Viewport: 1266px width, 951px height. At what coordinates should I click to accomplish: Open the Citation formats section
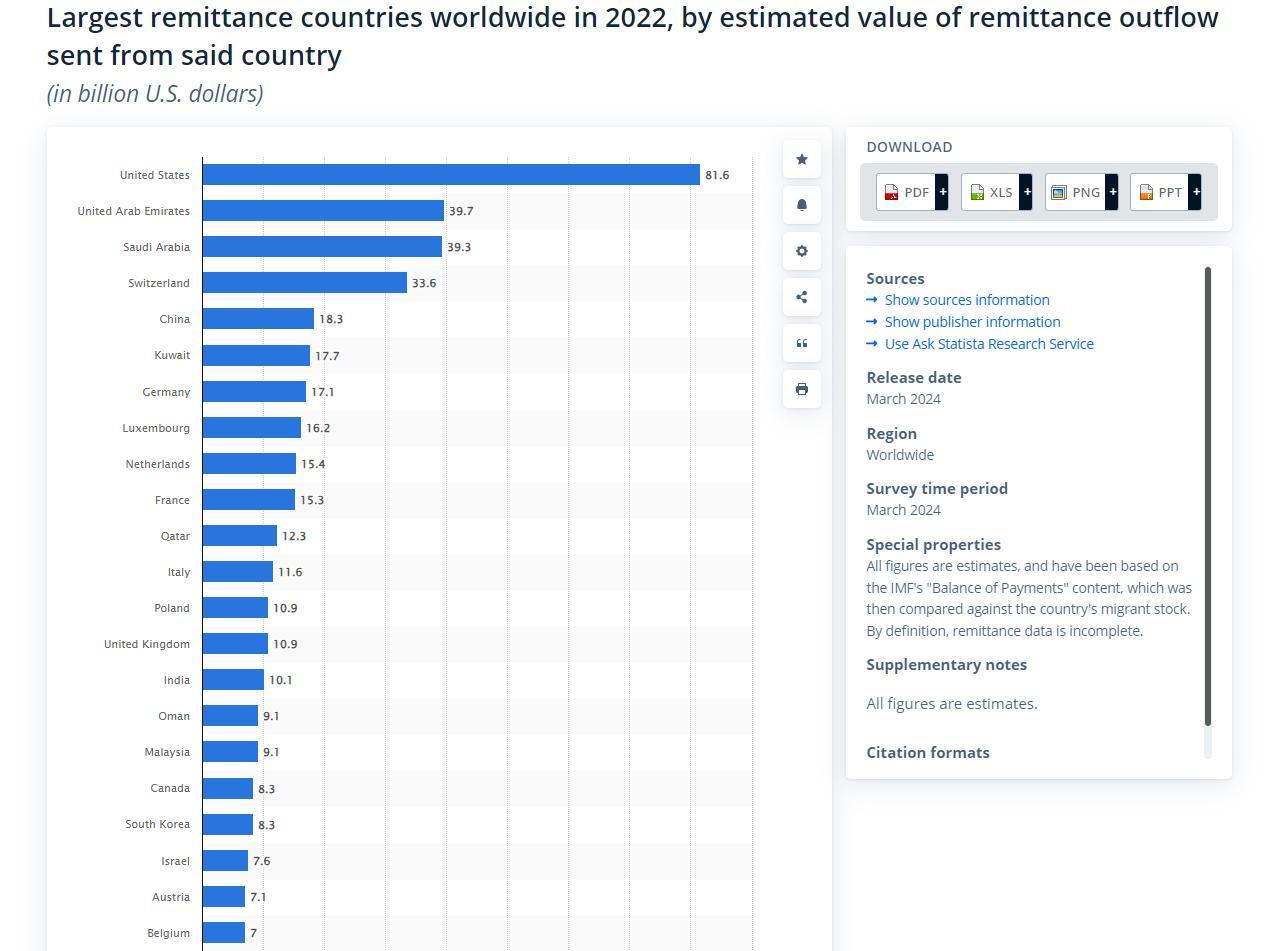927,752
